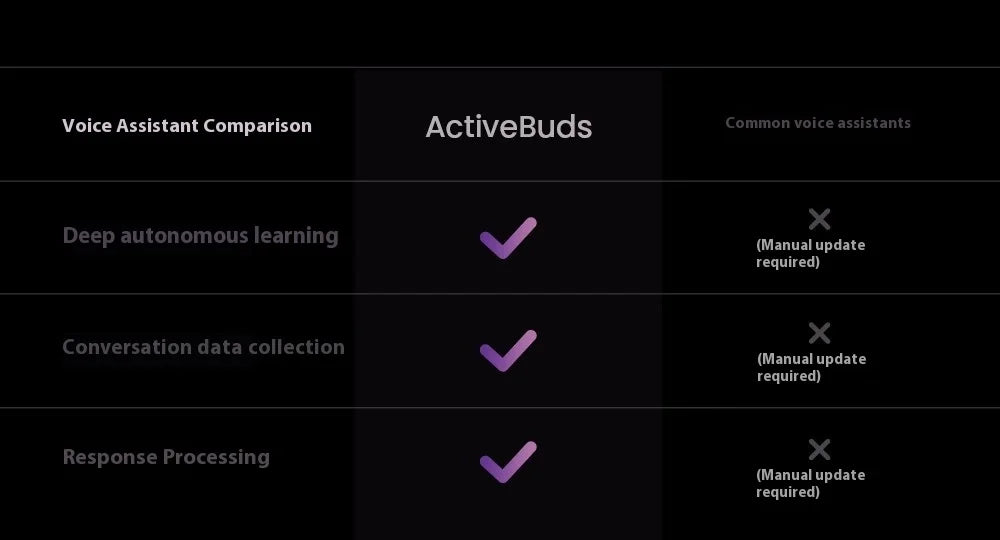
Task: Click the Common voice assistants column heading
Action: 818,123
